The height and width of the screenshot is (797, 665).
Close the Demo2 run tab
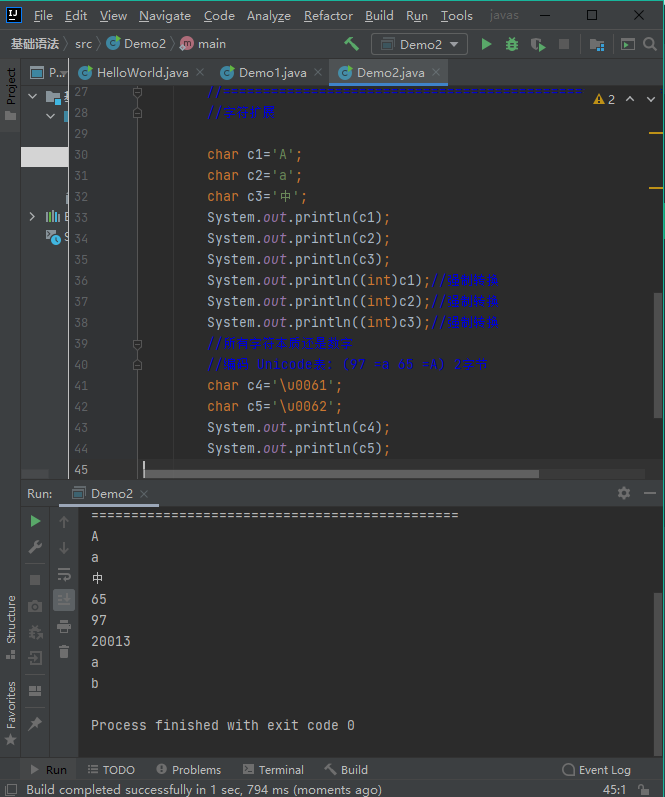point(144,494)
